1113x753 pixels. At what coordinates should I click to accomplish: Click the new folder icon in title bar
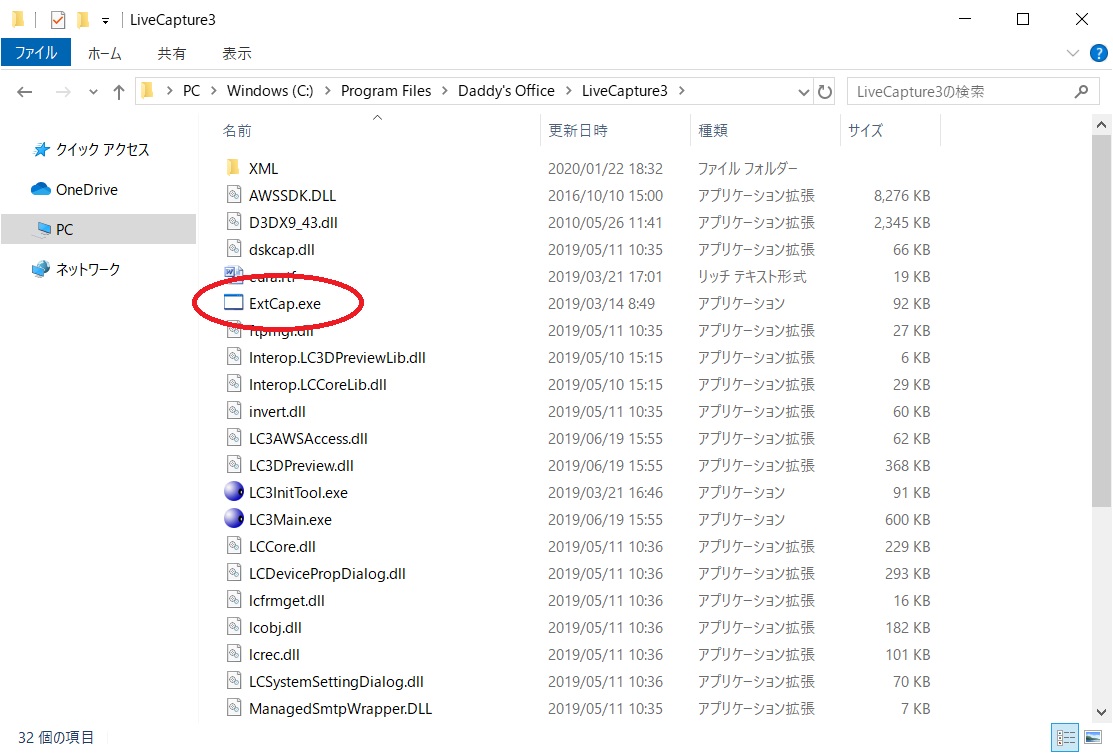click(83, 20)
